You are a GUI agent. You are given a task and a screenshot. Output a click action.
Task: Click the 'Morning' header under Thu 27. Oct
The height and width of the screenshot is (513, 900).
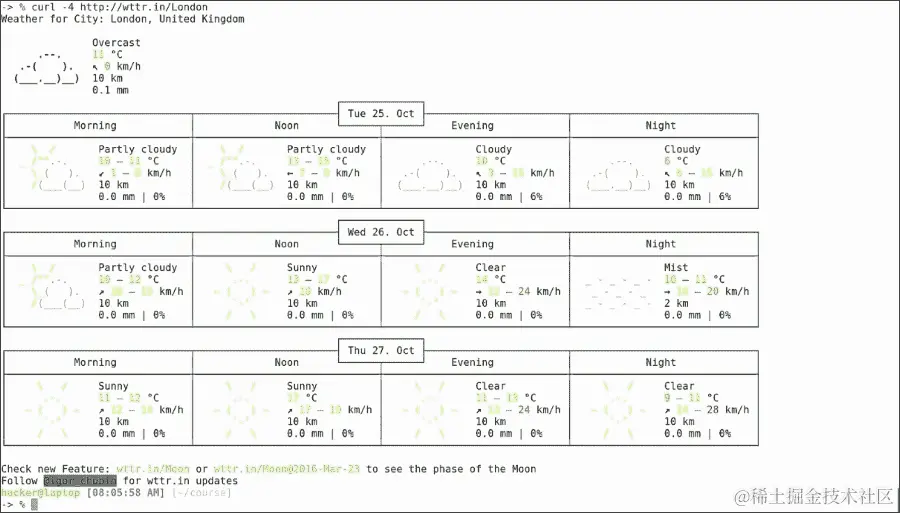[x=95, y=362]
